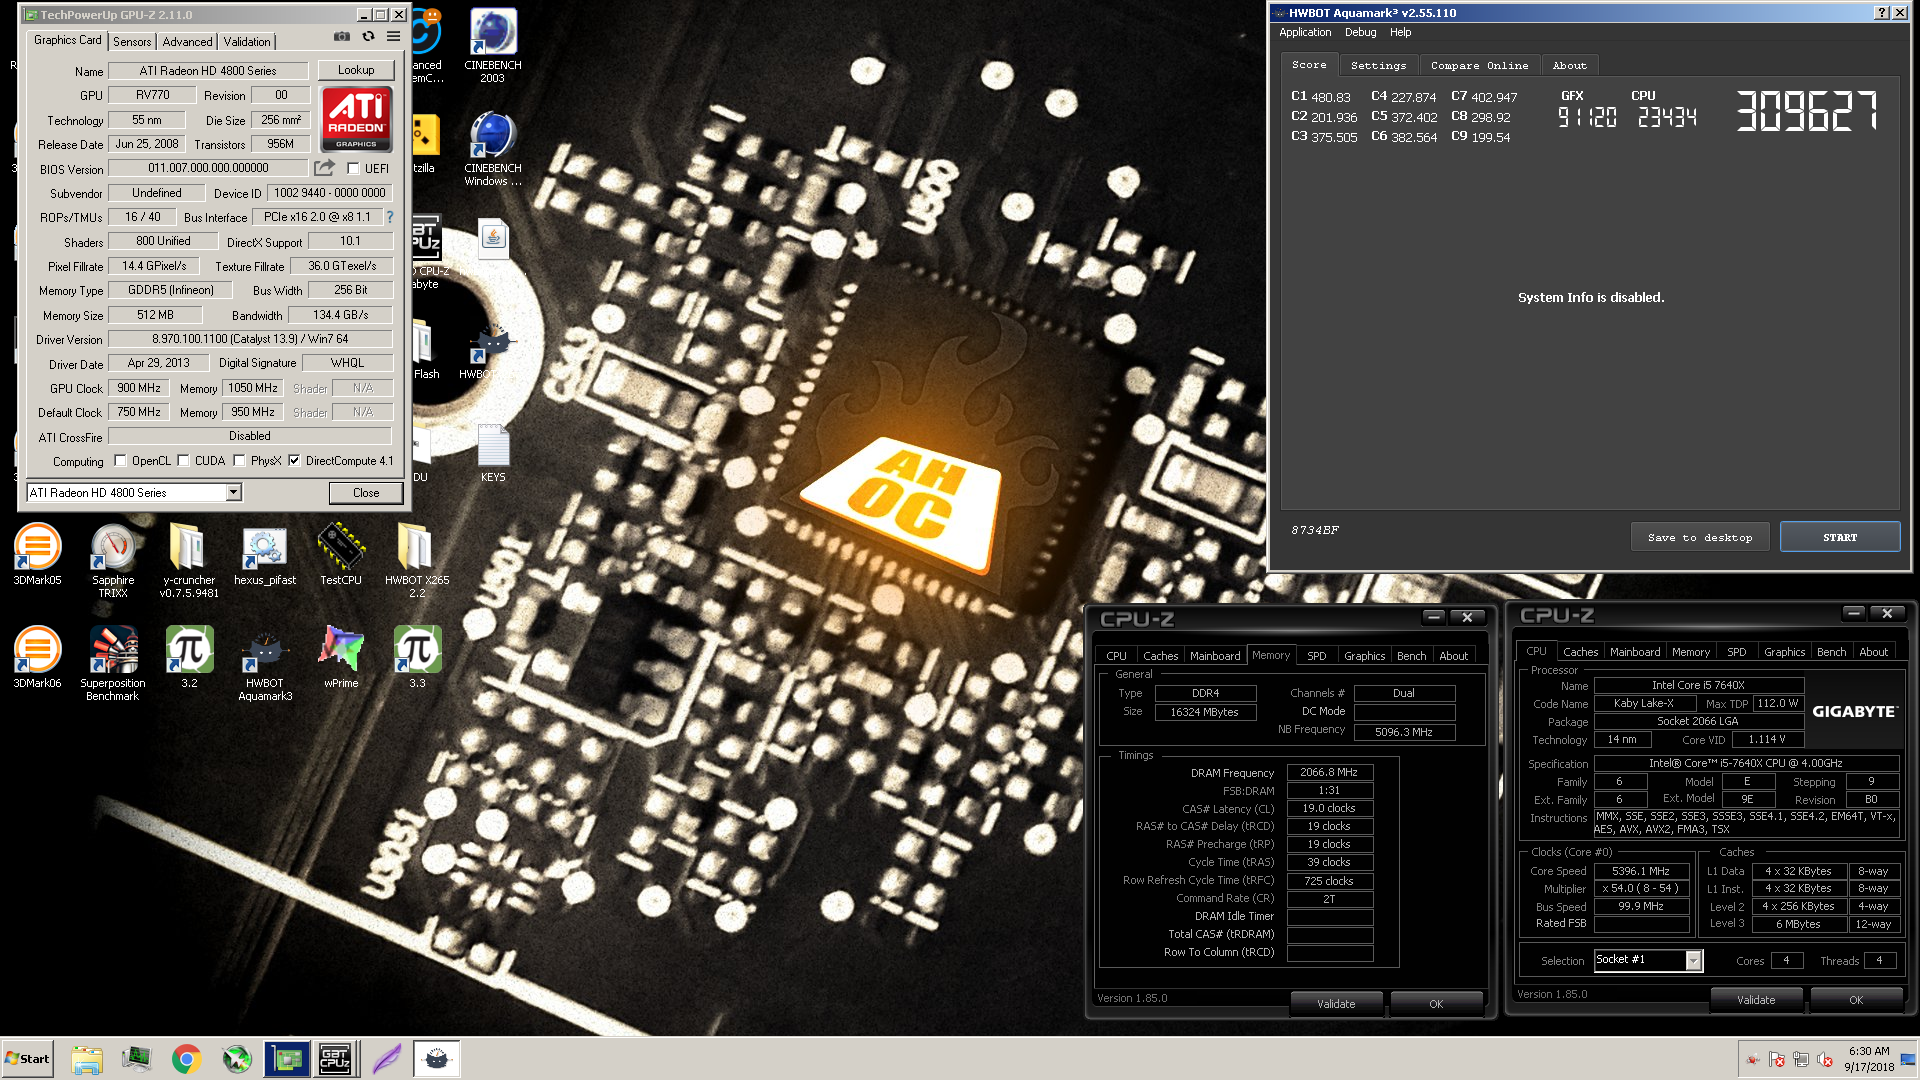Click Save to desktop in Aquamark
The height and width of the screenshot is (1080, 1920).
click(x=1699, y=537)
